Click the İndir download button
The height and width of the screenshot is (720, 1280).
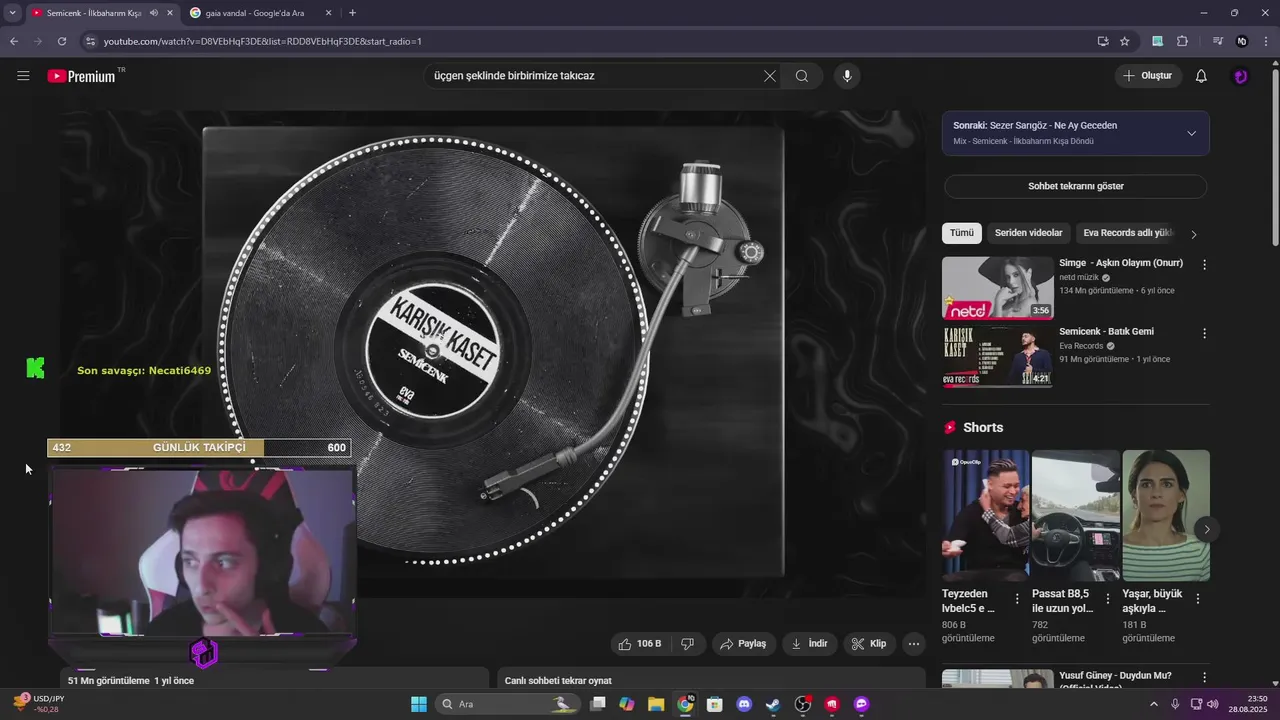click(810, 644)
